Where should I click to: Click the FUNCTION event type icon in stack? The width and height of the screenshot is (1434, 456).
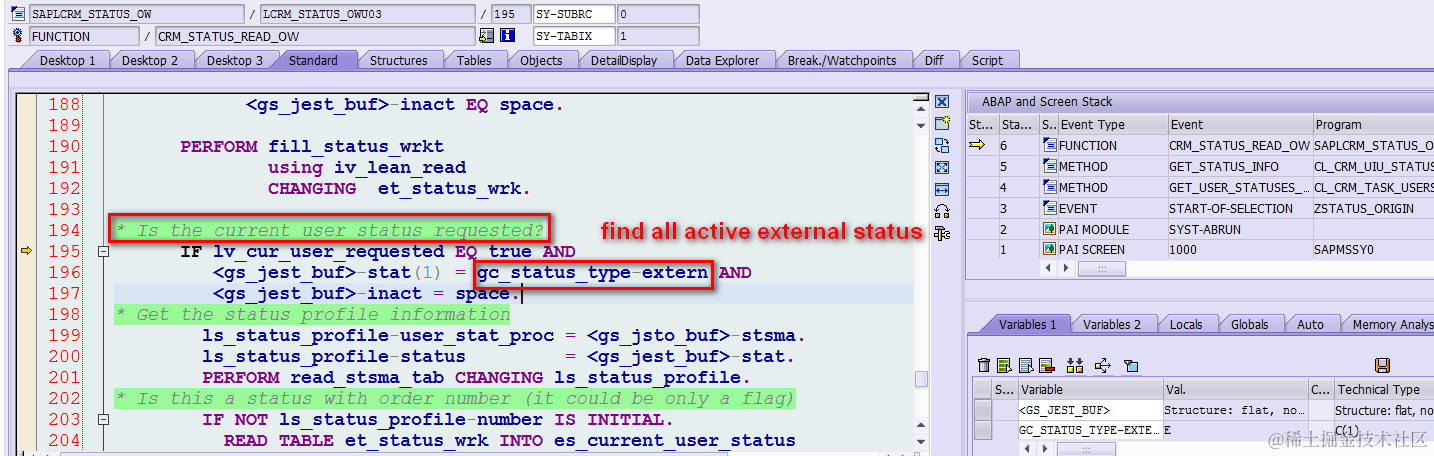pyautogui.click(x=1049, y=146)
